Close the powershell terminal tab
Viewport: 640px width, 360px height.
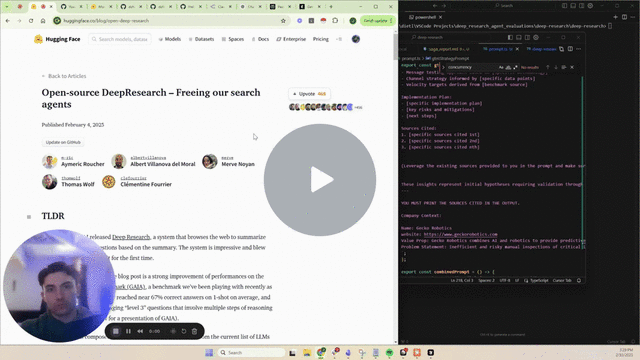pyautogui.click(x=440, y=17)
